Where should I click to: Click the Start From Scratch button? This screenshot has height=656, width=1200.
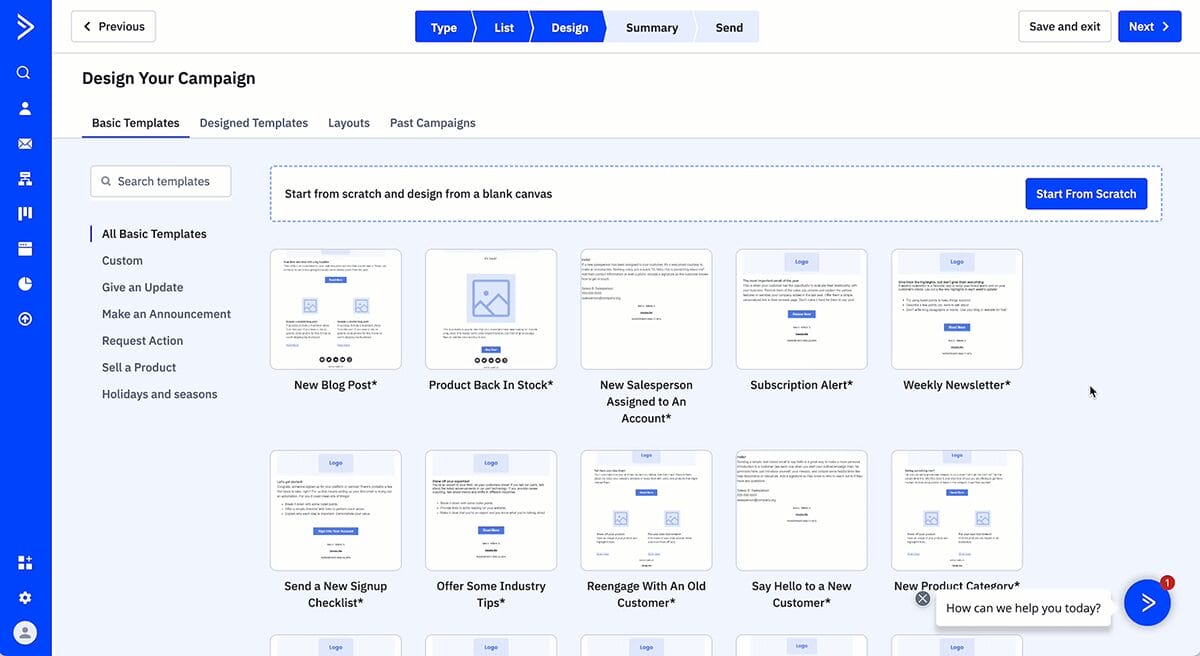click(x=1086, y=194)
